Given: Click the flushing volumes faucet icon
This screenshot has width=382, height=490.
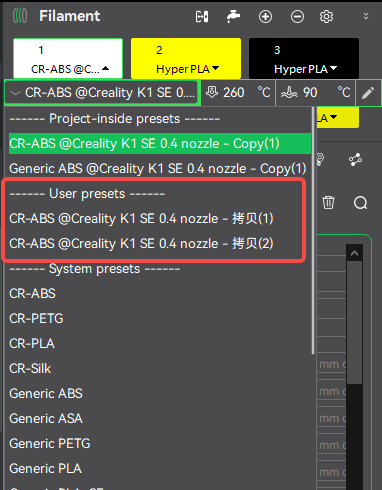Looking at the screenshot, I should point(233,16).
